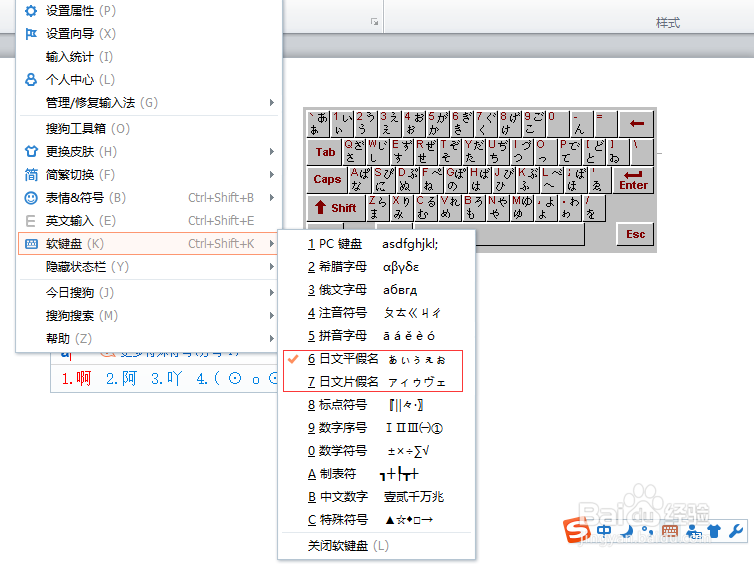This screenshot has height=564, width=754.
Task: Open 设置属性 (P) menu entry
Action: 148,11
